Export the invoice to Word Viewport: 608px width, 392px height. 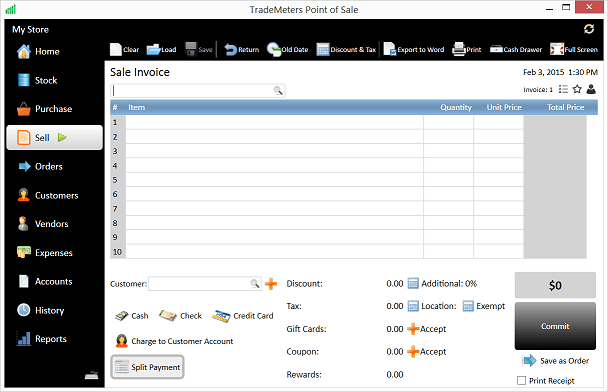pyautogui.click(x=414, y=50)
